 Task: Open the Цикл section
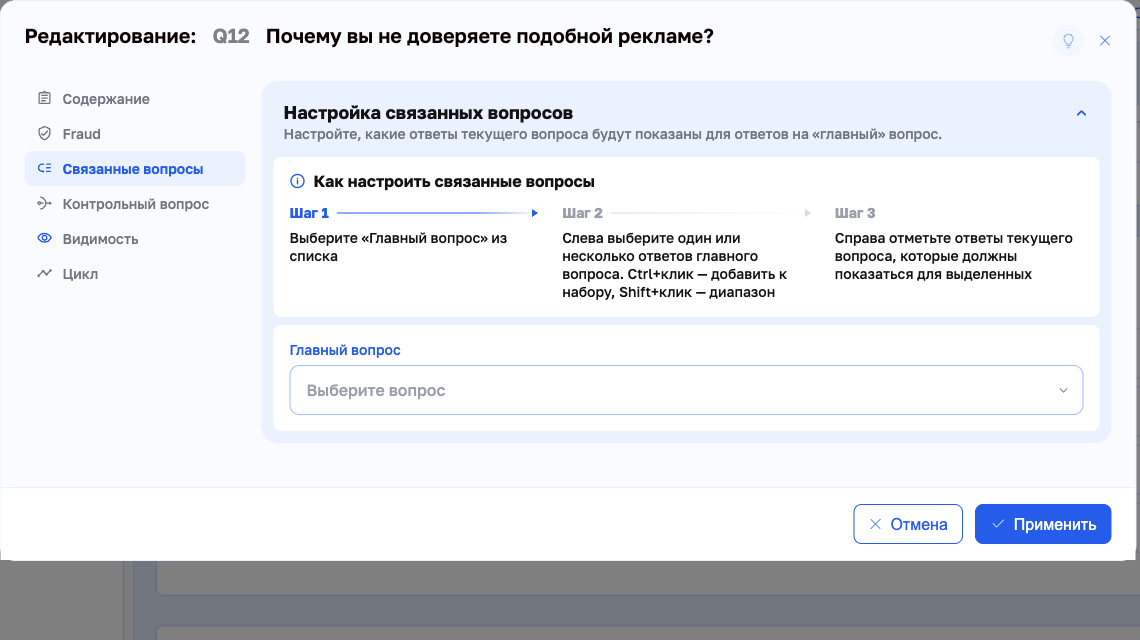click(x=135, y=273)
